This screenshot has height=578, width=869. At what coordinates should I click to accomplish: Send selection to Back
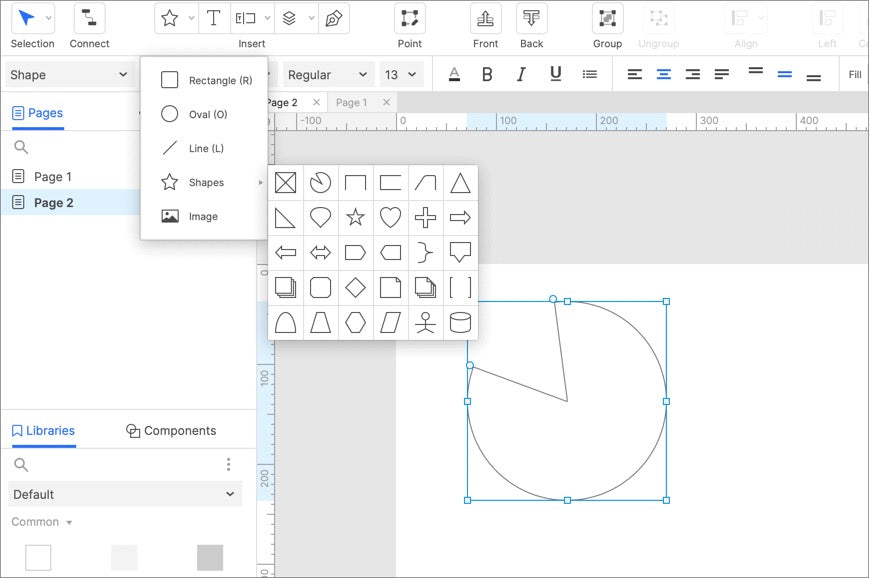pos(531,18)
